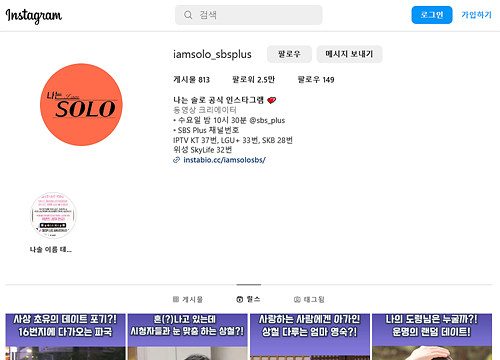Screen dimensions: 500x360
Task: Click the blue 로그인 button
Action: point(432,15)
